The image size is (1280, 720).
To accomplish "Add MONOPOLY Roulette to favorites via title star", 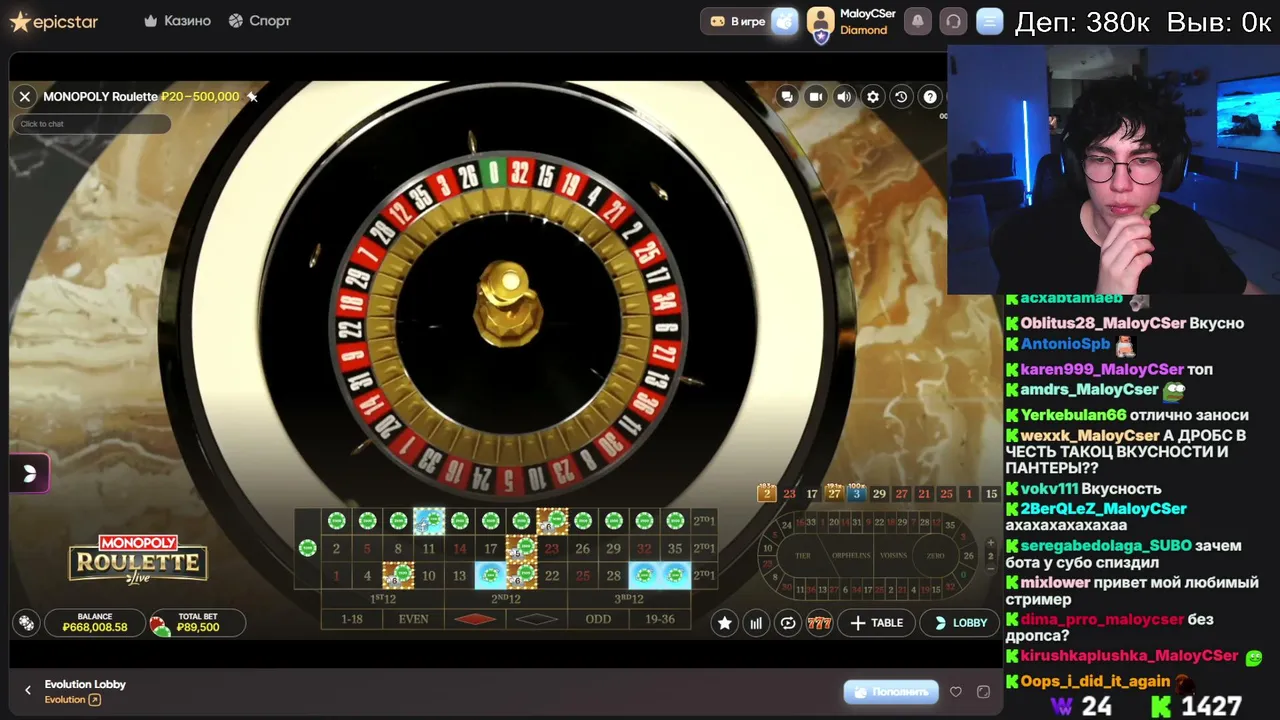I will tap(252, 96).
